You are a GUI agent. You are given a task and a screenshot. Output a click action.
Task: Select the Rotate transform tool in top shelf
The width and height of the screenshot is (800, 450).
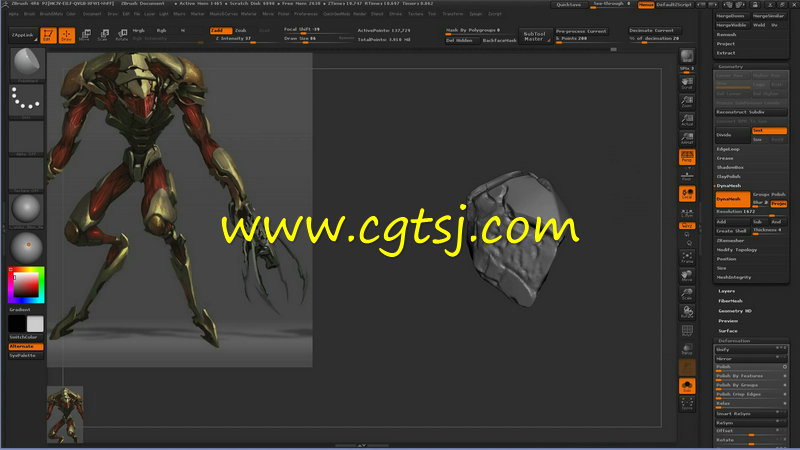click(121, 35)
